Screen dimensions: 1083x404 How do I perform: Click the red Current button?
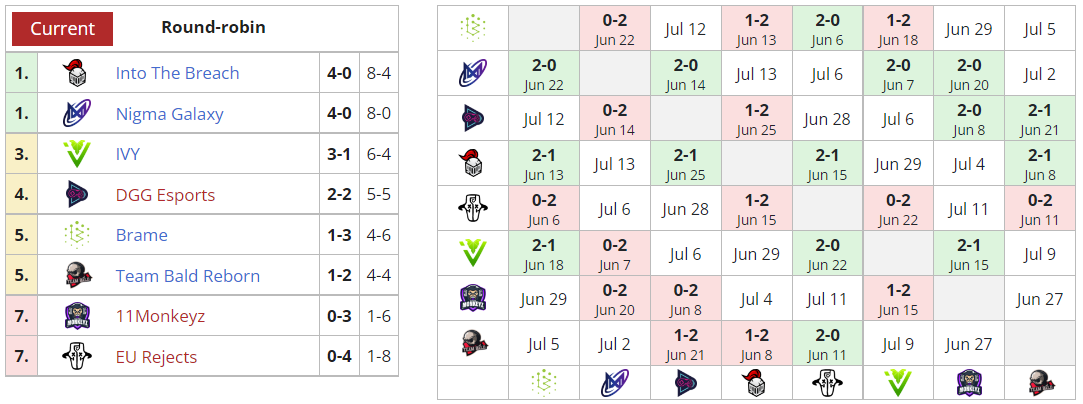62,29
